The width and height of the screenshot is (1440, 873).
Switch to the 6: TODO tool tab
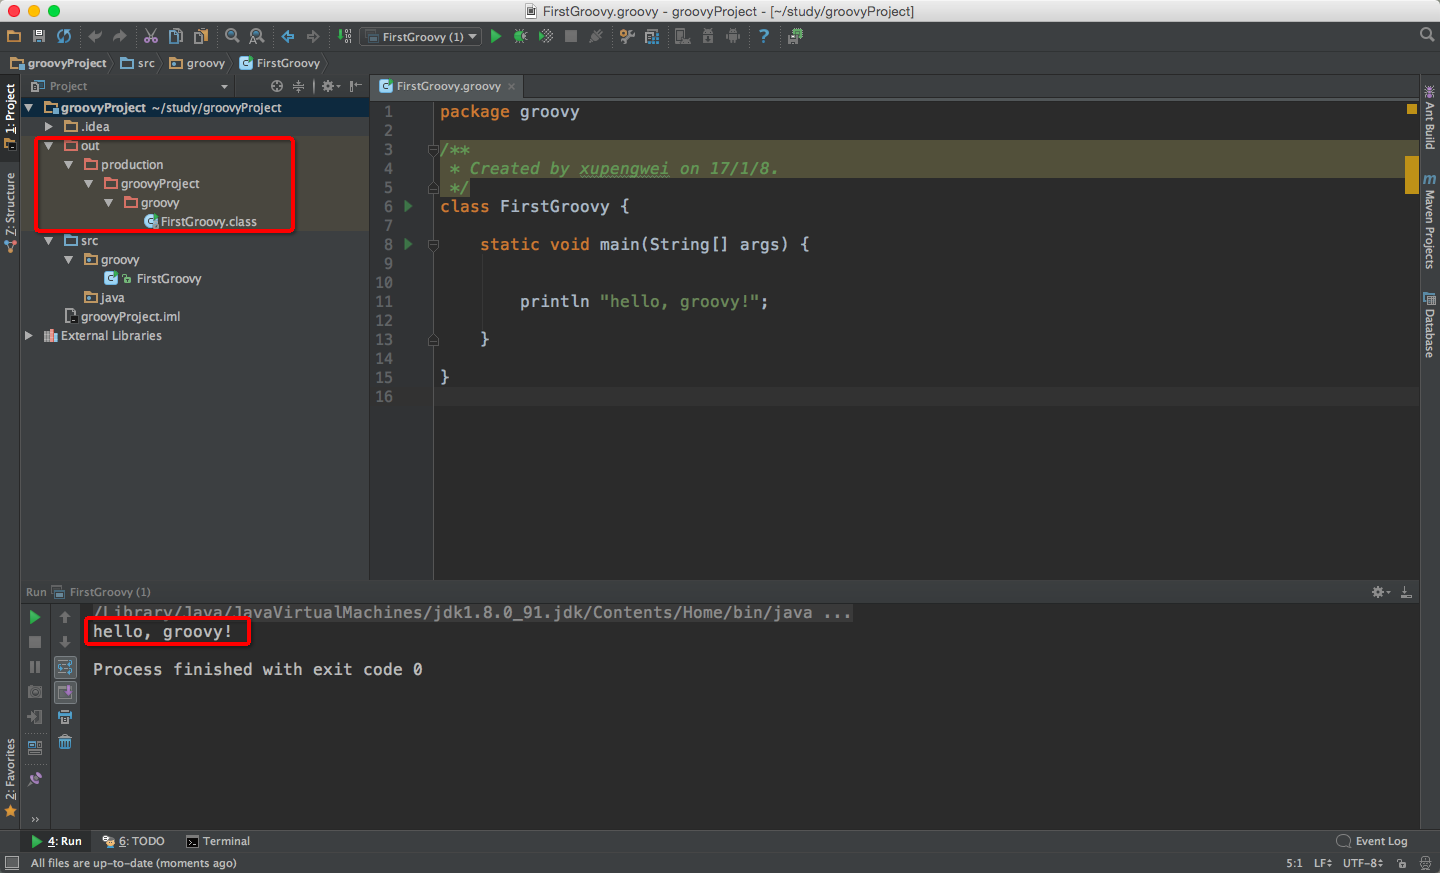tap(134, 841)
